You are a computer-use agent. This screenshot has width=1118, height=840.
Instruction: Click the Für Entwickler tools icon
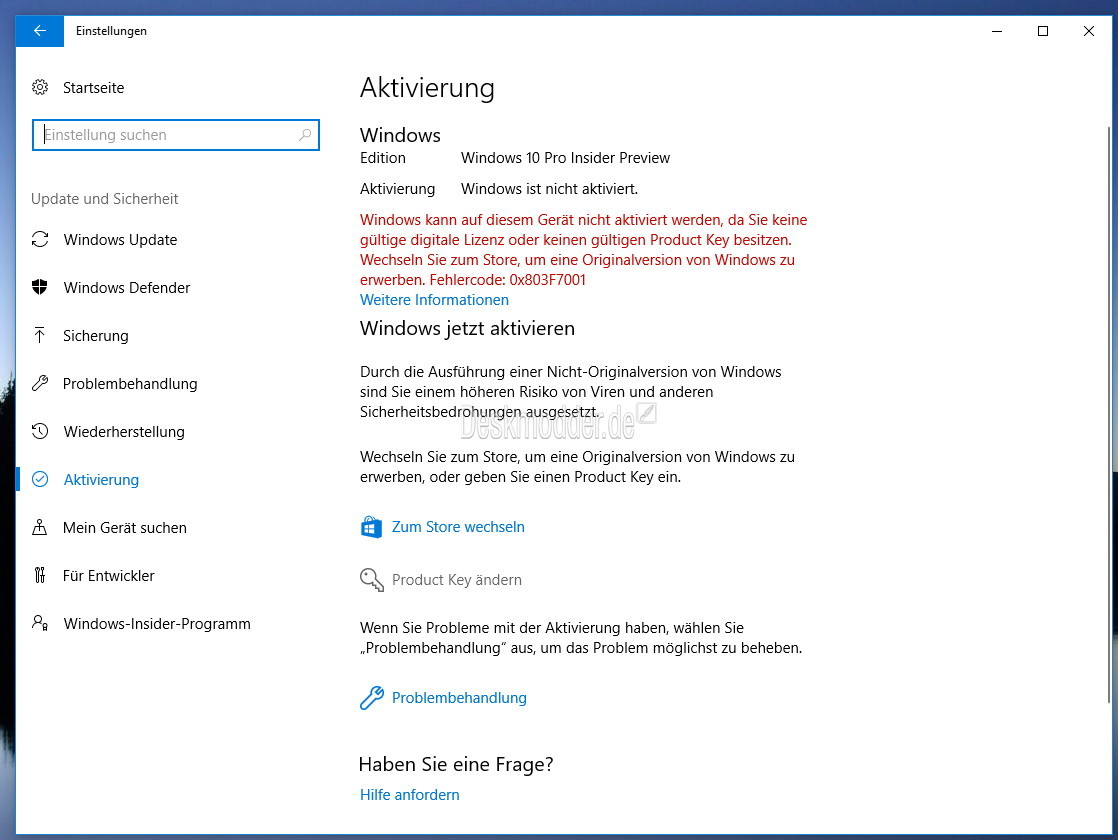pyautogui.click(x=40, y=575)
